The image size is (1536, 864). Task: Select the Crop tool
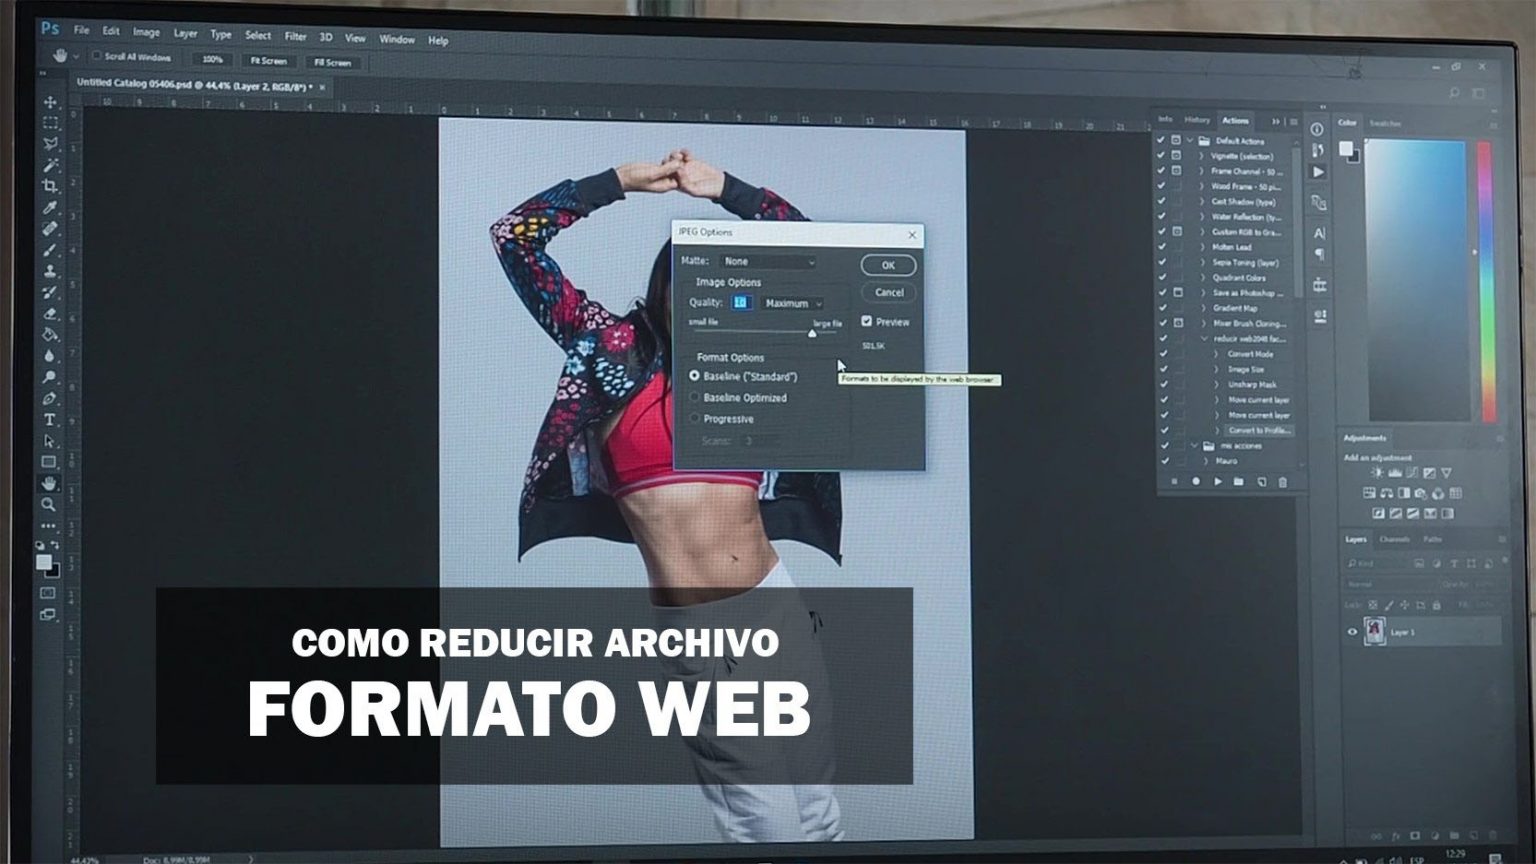pyautogui.click(x=50, y=186)
